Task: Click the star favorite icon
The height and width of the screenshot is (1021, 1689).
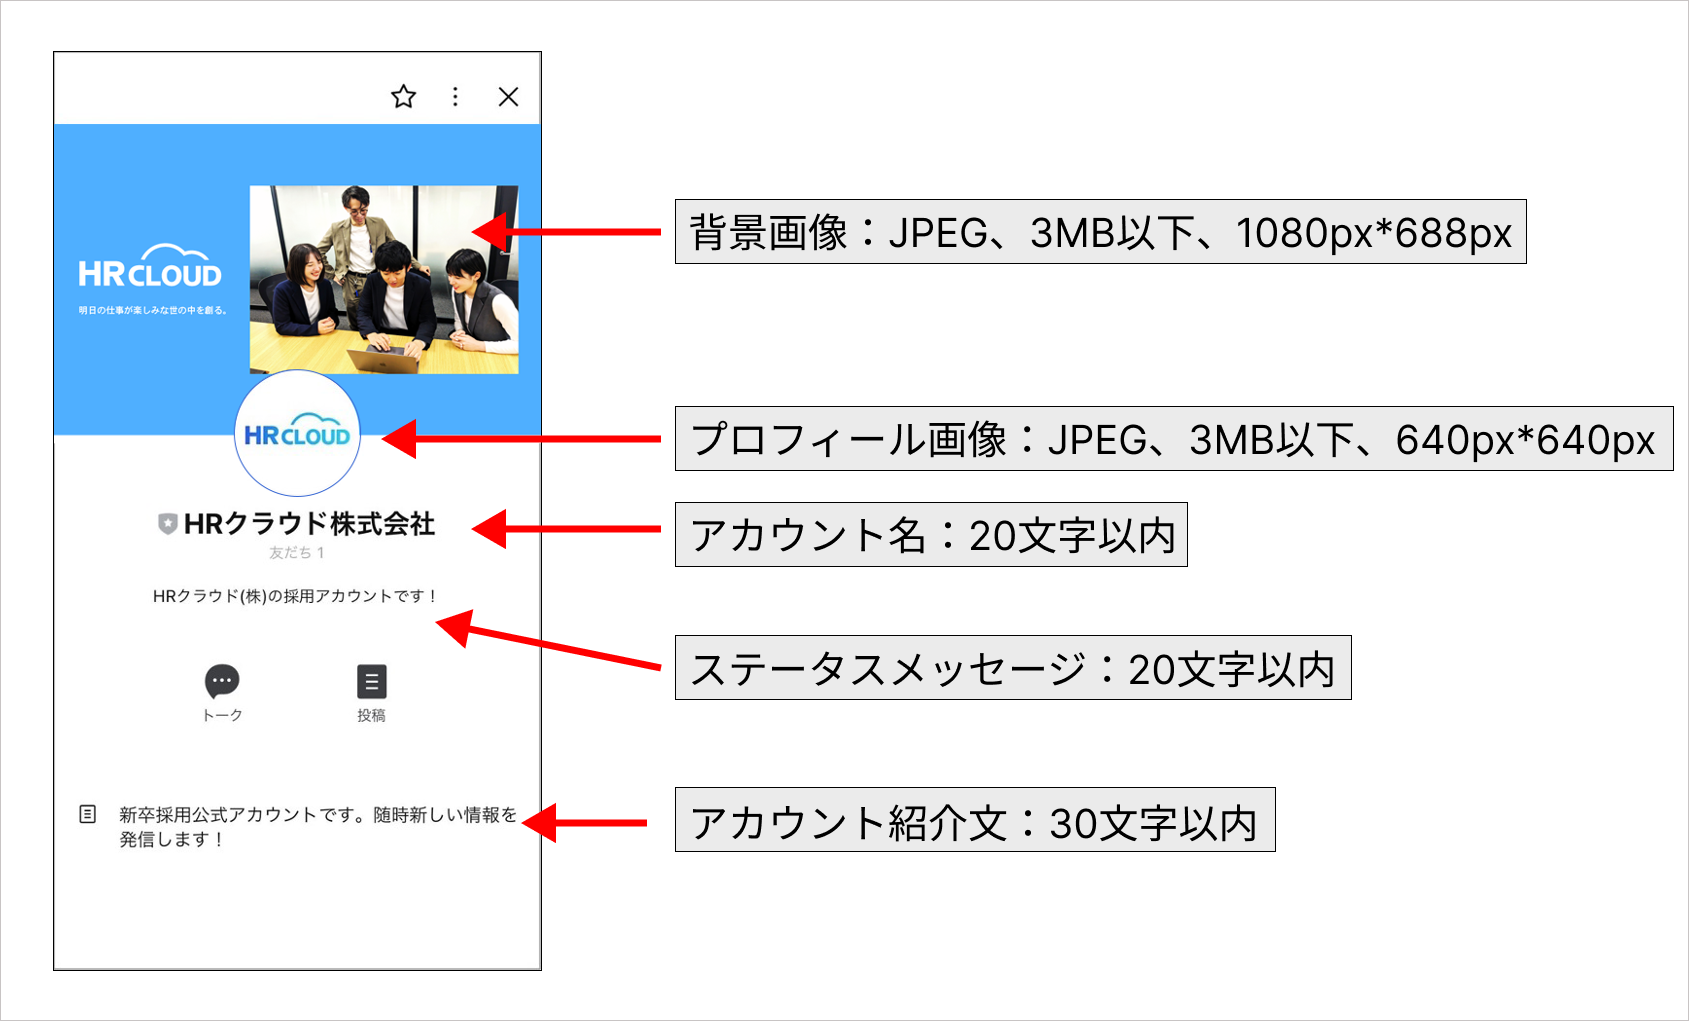Action: point(403,97)
